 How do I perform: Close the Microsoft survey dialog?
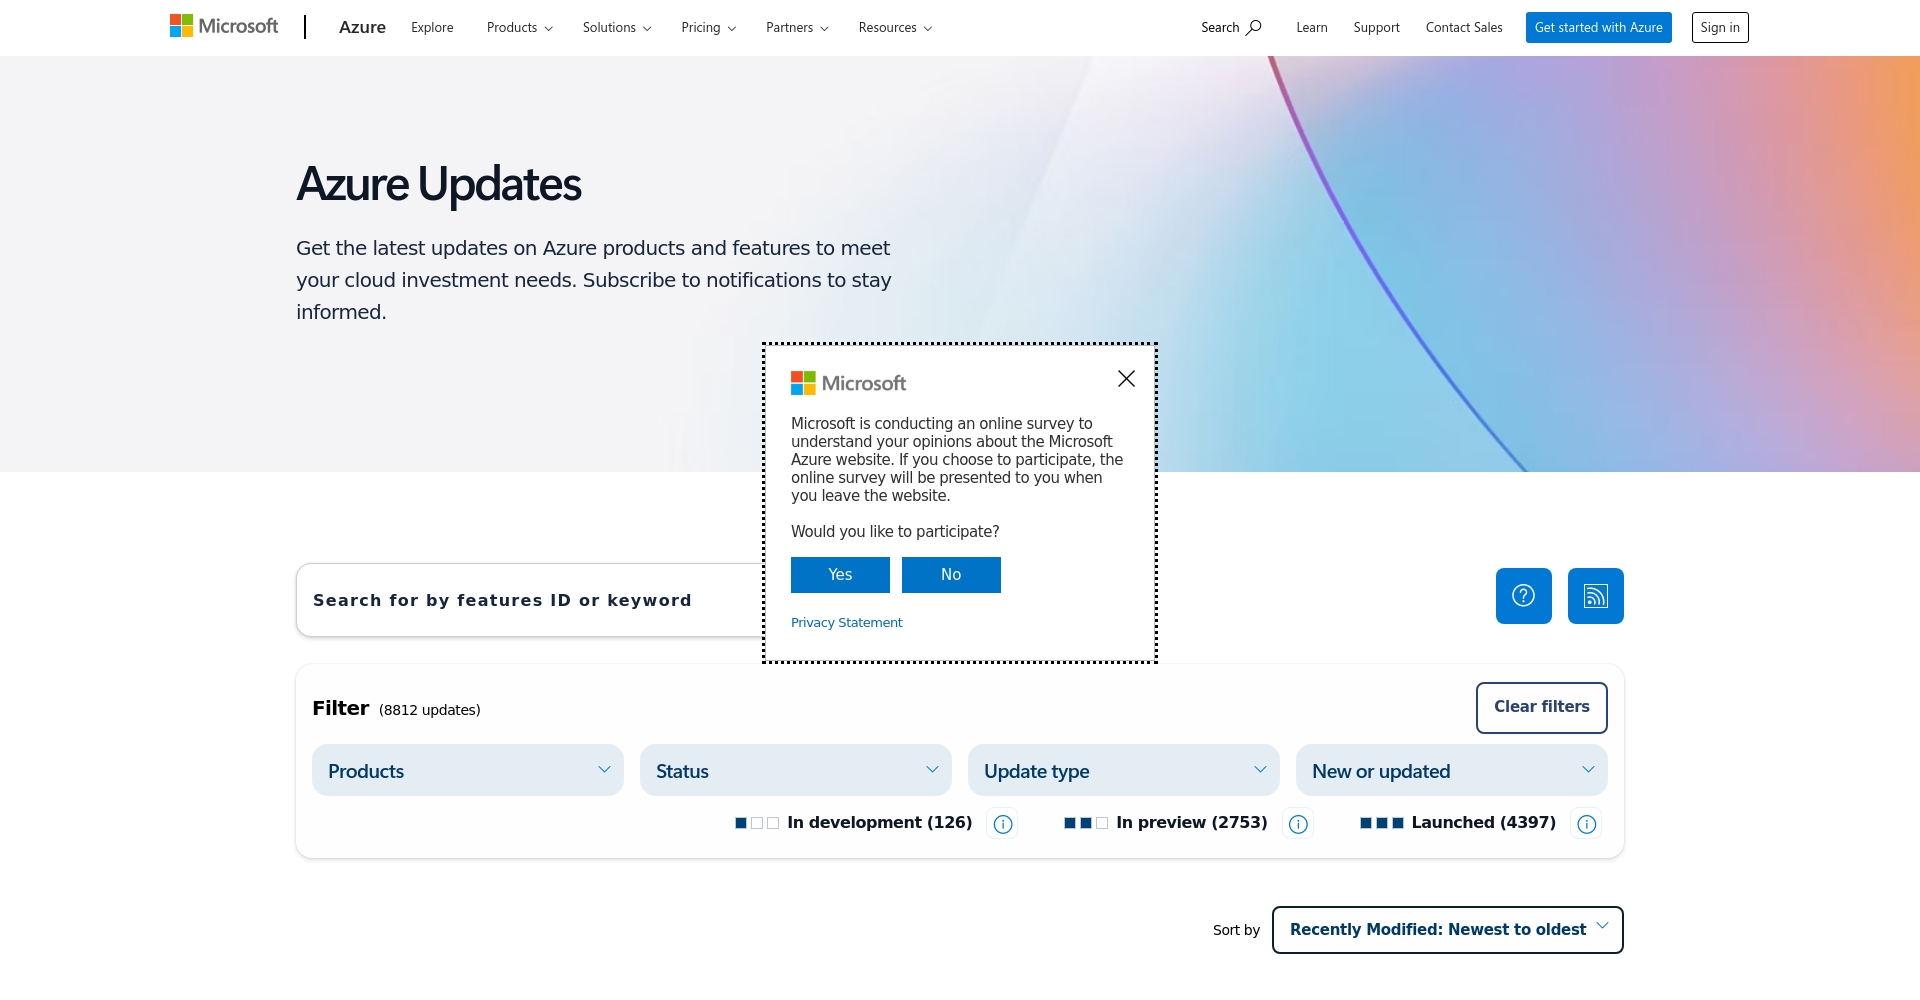(1126, 379)
